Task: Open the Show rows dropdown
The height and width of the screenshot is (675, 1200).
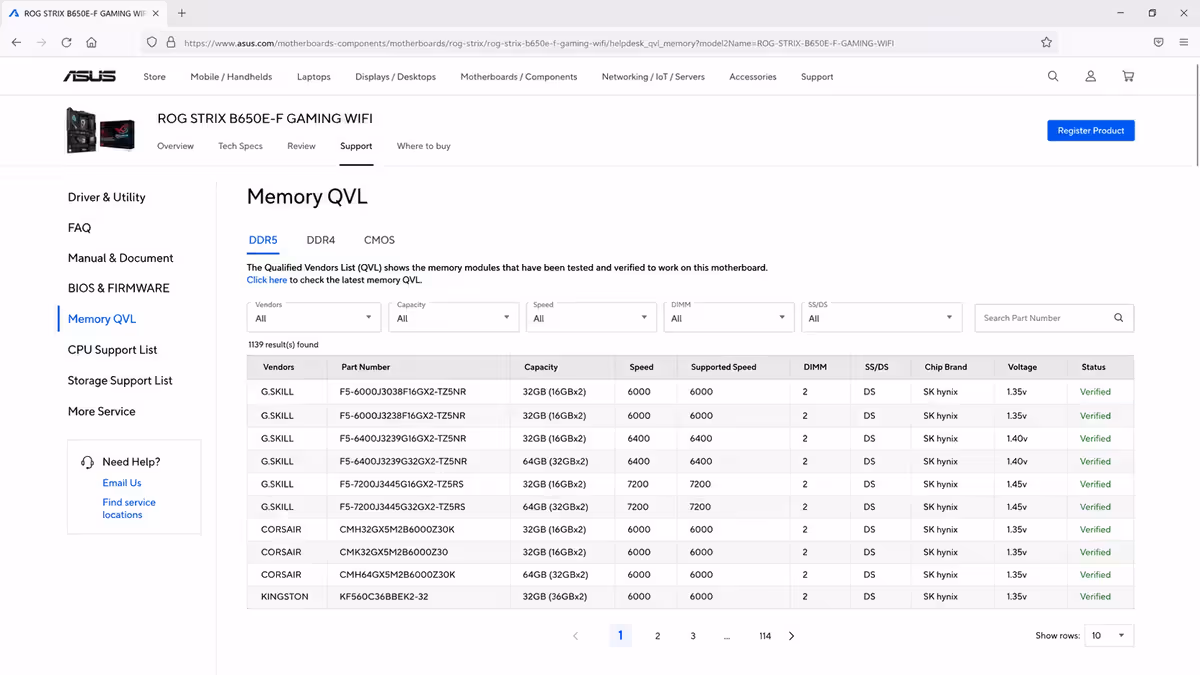Action: [x=1109, y=636]
